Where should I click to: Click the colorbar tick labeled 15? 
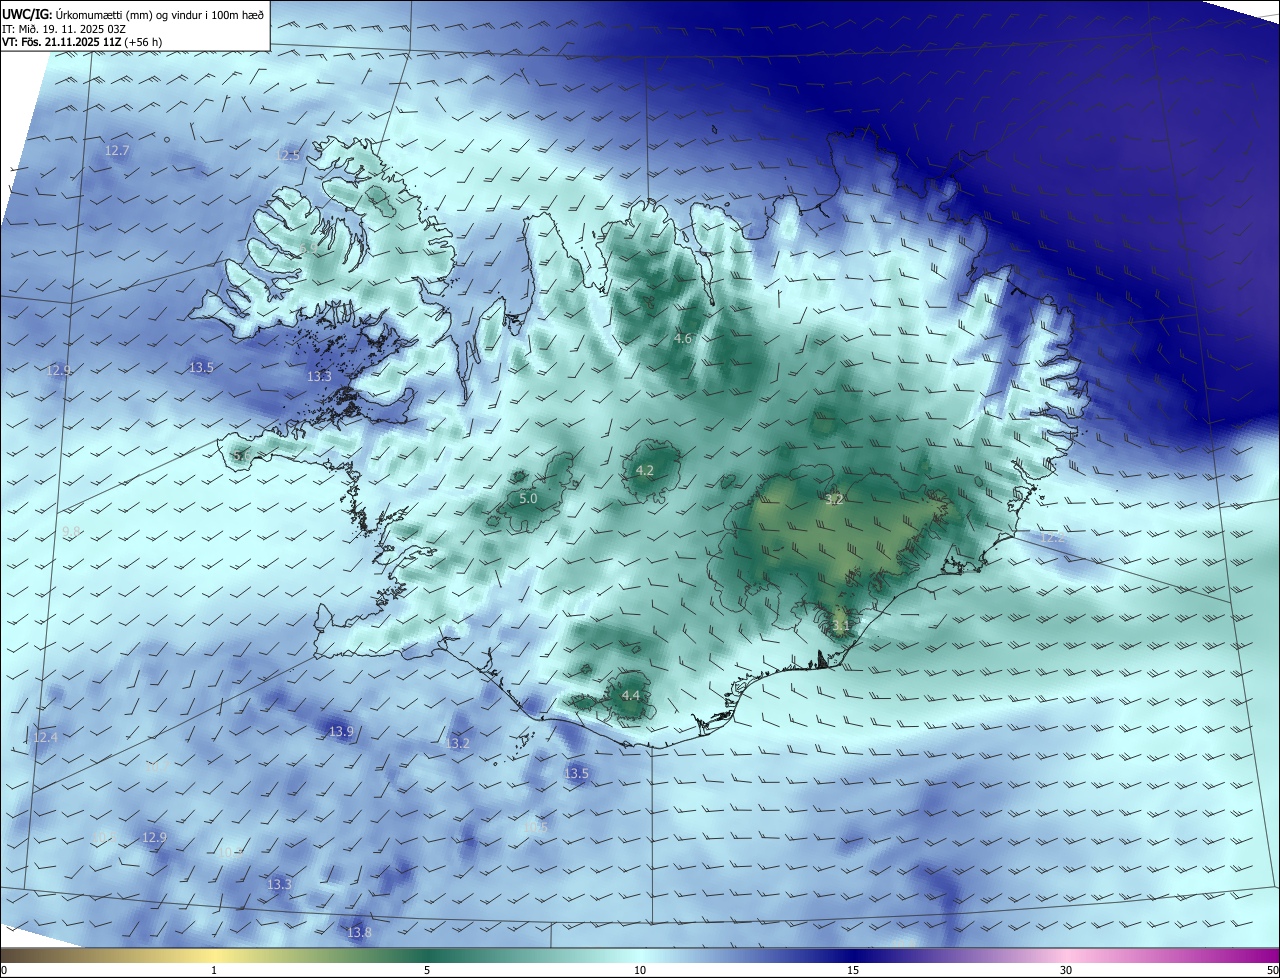(x=853, y=970)
